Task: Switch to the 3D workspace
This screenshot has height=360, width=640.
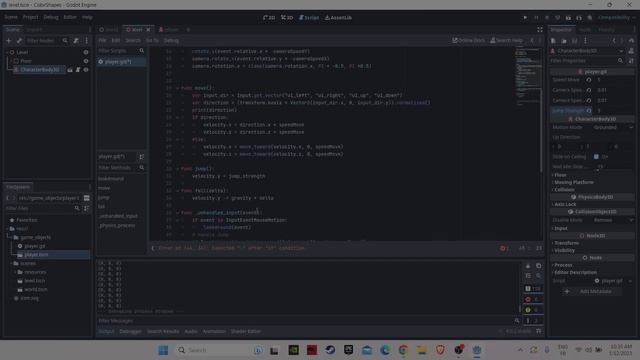Action: tap(287, 18)
